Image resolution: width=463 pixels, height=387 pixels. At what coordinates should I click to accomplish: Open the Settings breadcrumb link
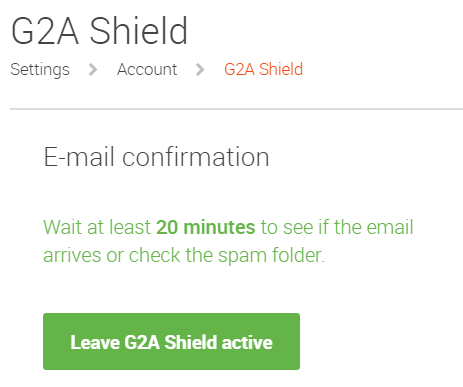pos(40,70)
